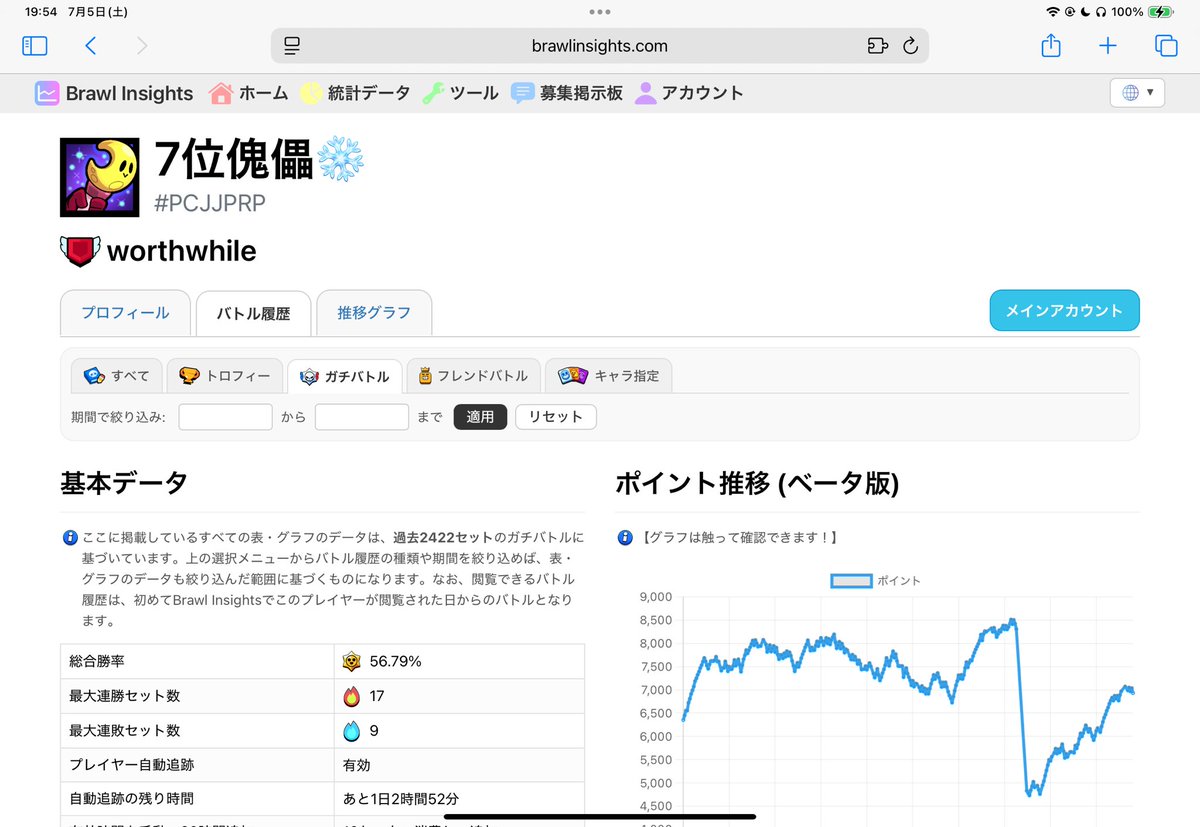Select ガチバトル filter tab
The height and width of the screenshot is (827, 1200).
pyautogui.click(x=344, y=376)
